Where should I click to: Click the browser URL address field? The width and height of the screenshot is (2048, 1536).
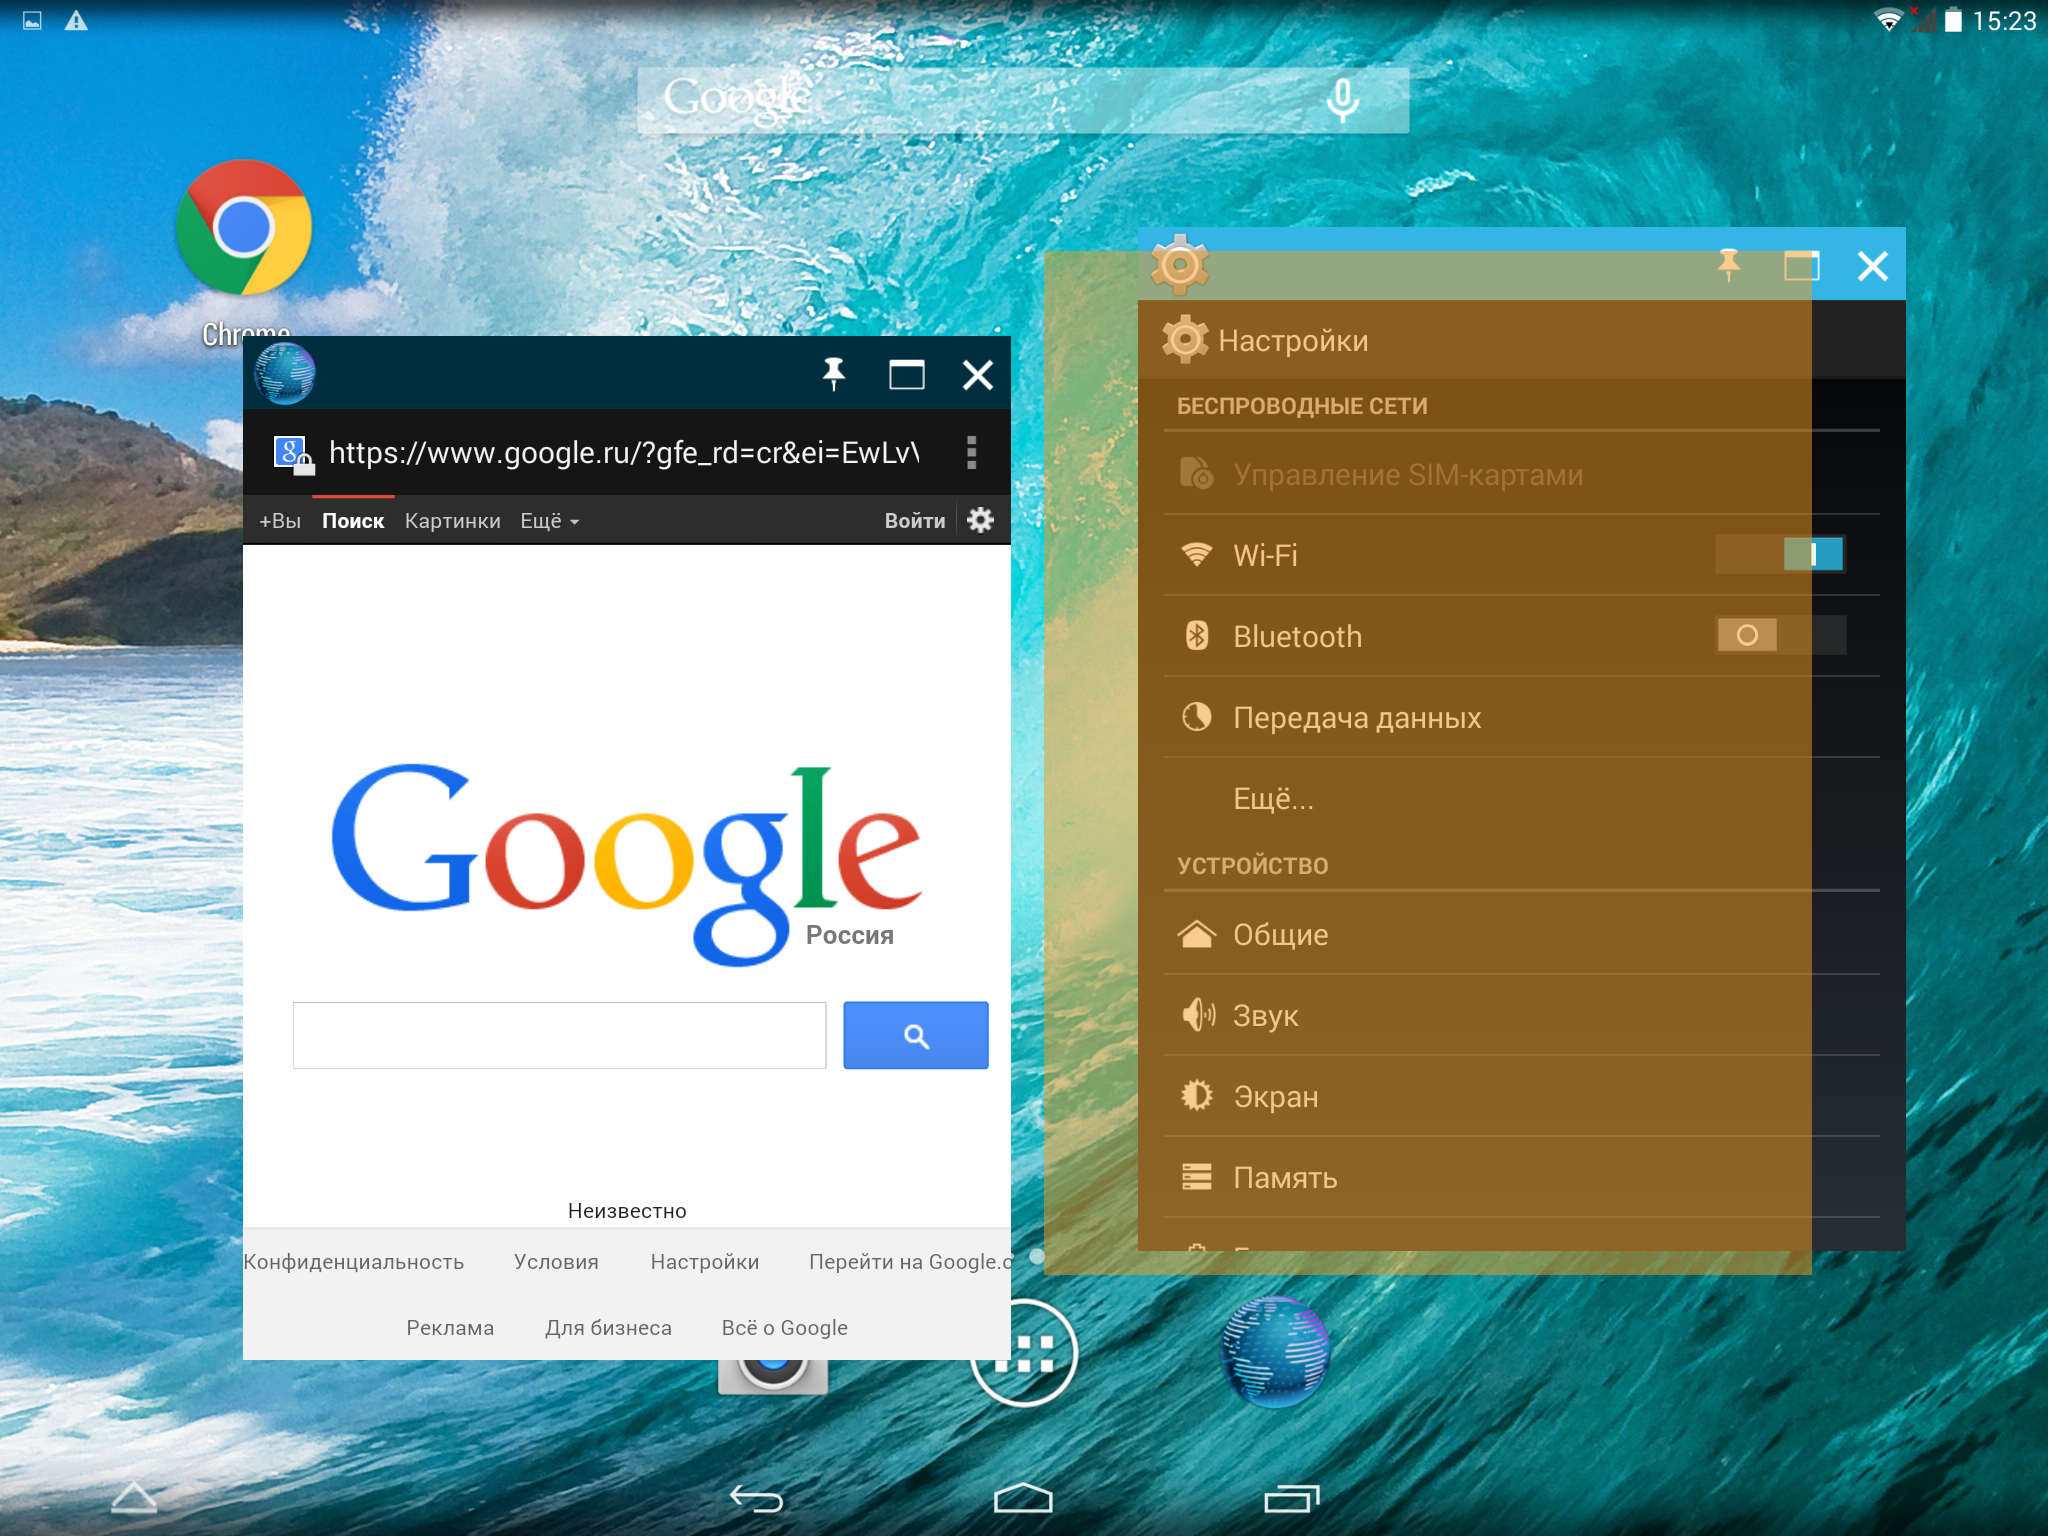(624, 453)
